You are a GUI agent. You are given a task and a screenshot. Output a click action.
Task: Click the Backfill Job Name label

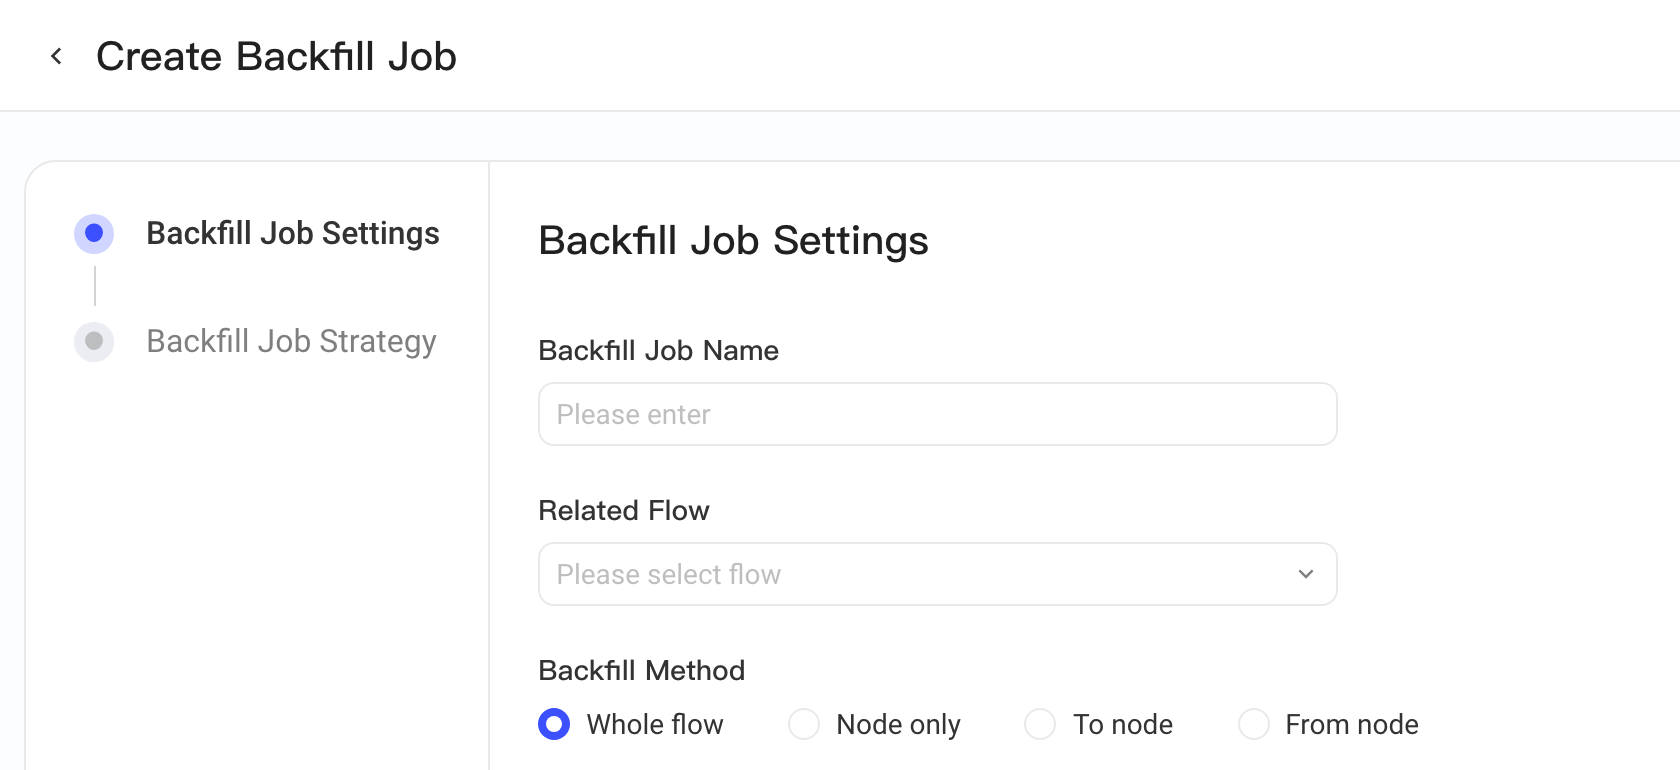point(658,351)
